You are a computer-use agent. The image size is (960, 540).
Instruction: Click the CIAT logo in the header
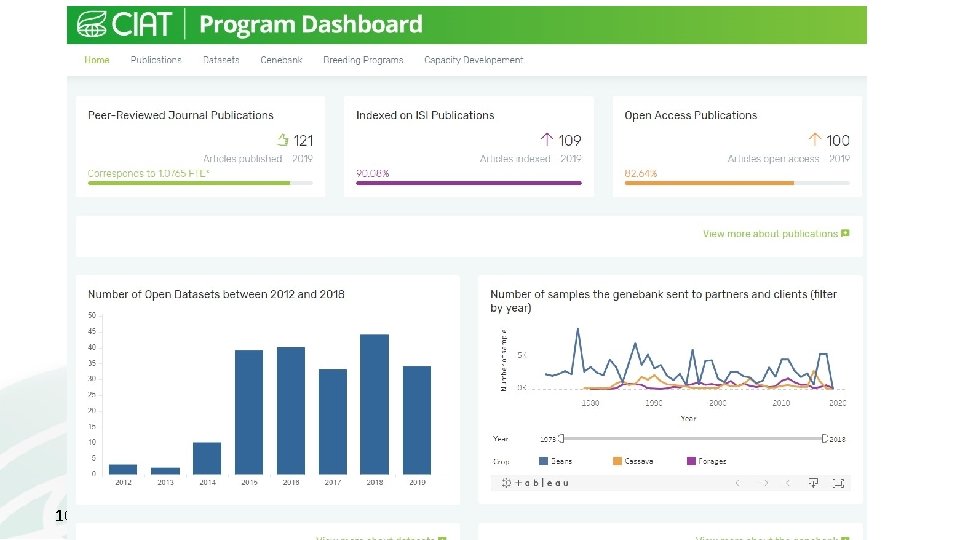tap(124, 24)
